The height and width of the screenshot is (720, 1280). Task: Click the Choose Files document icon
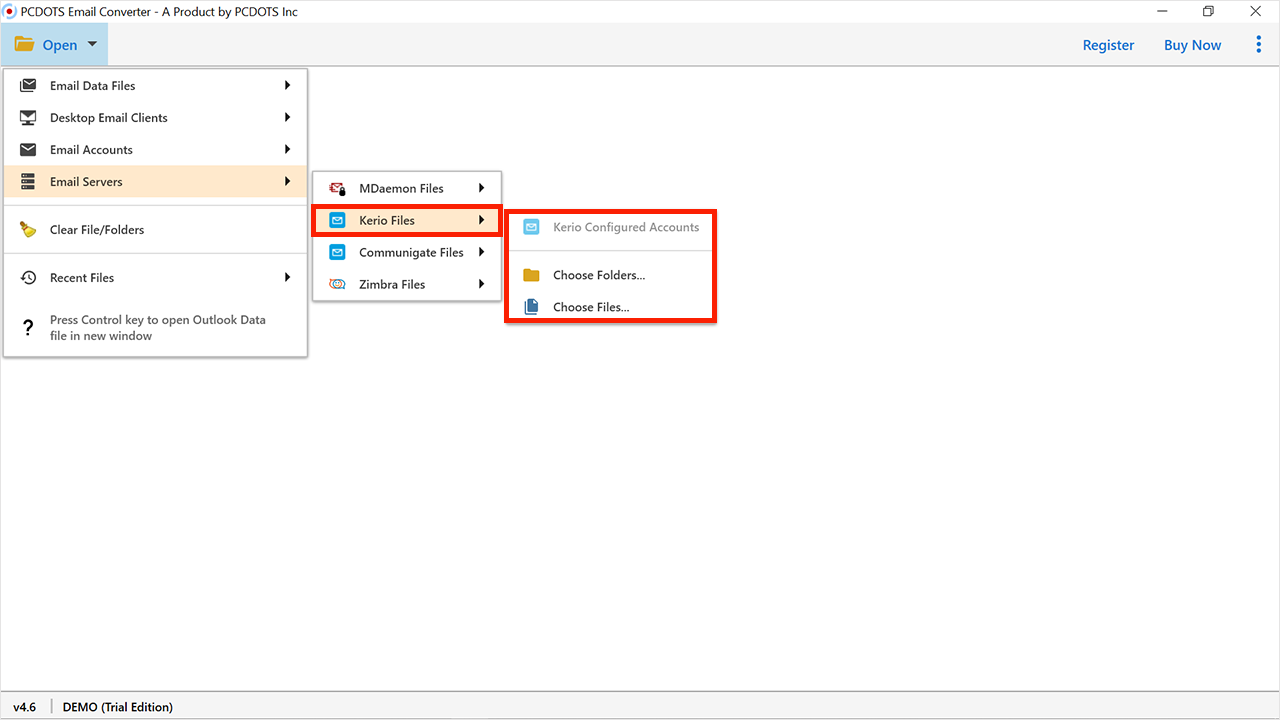pyautogui.click(x=532, y=307)
